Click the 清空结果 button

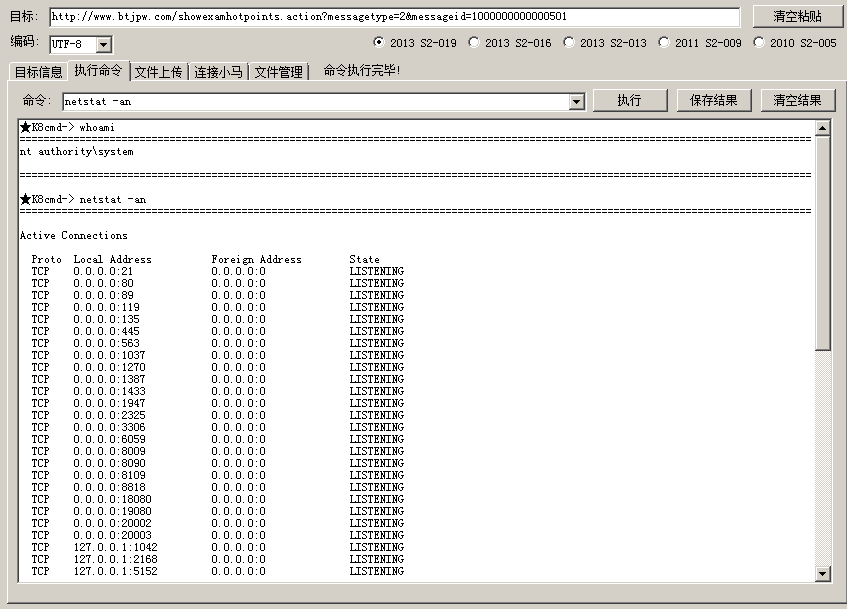click(797, 101)
